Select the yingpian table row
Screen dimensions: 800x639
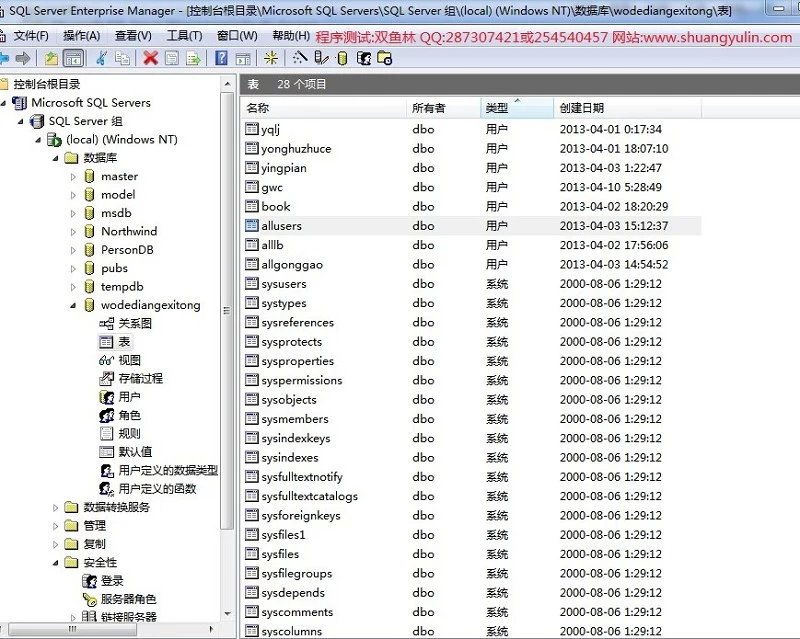pos(471,168)
